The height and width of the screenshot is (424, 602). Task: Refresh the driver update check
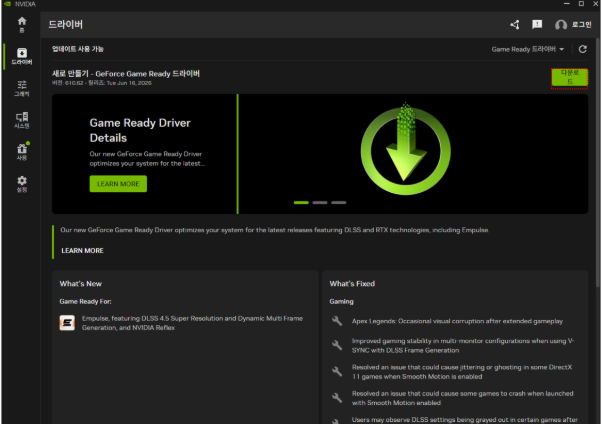583,49
